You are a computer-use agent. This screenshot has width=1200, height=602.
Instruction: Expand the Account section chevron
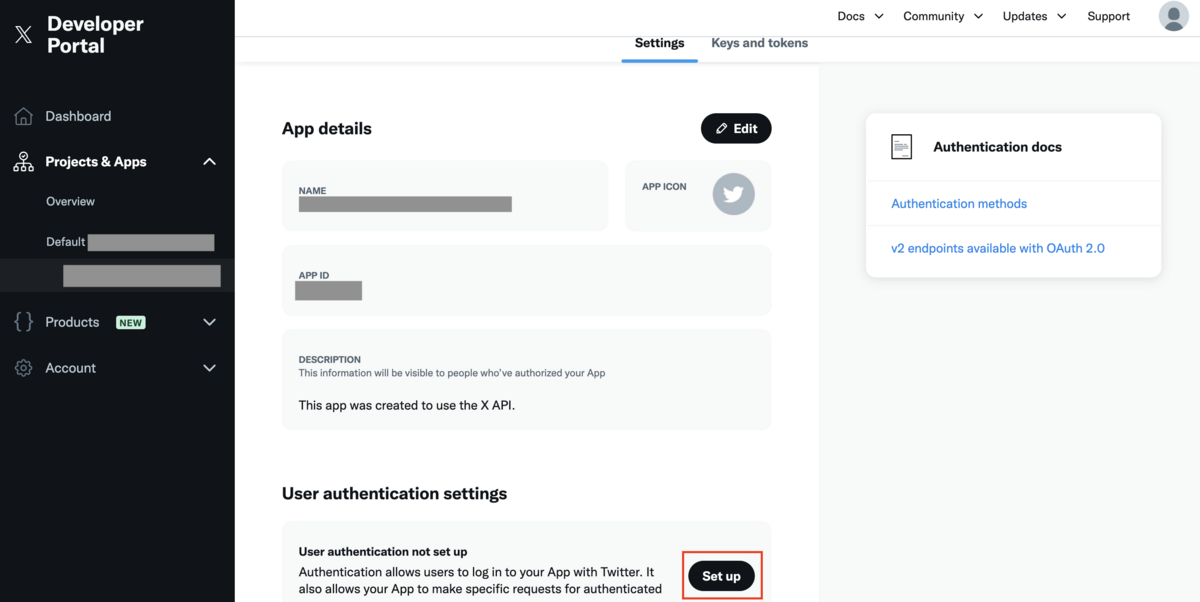209,368
